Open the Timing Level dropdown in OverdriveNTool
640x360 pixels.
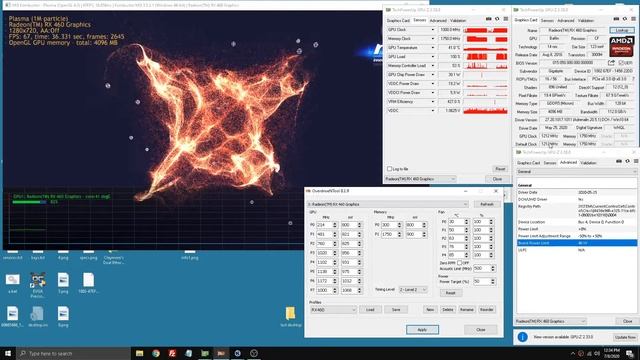coord(413,289)
